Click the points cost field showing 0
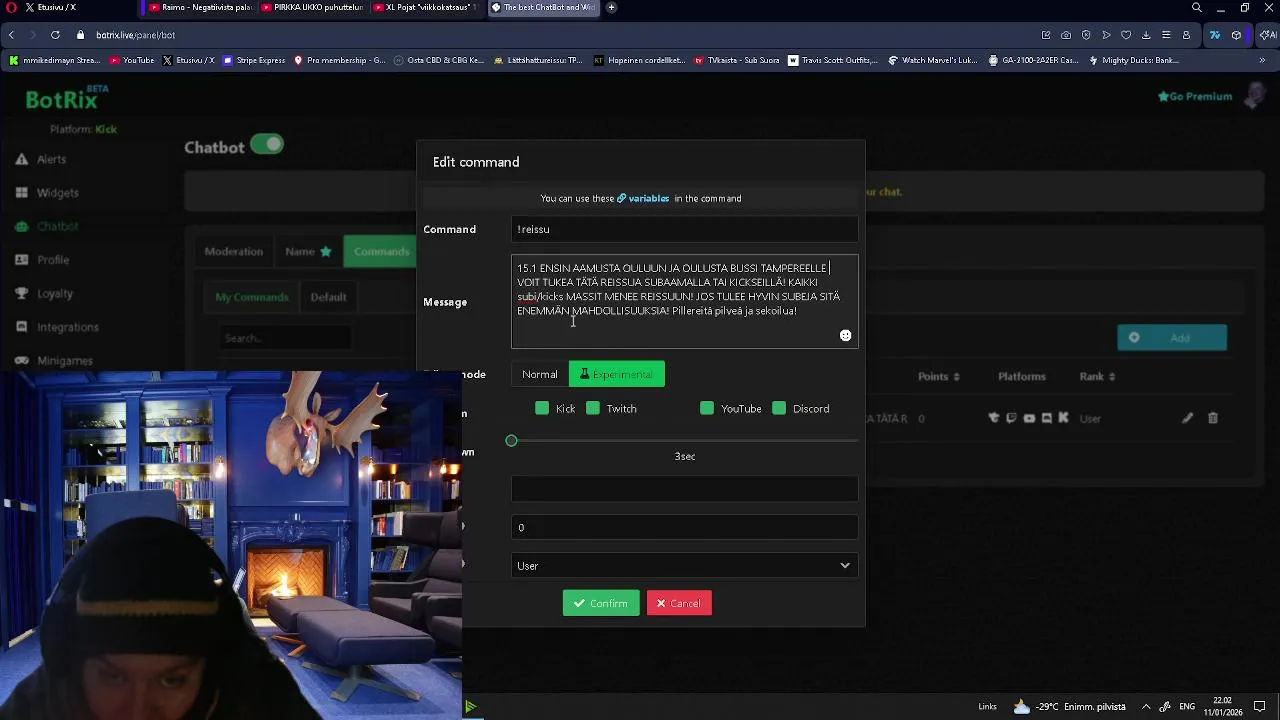The width and height of the screenshot is (1280, 720). (x=684, y=527)
